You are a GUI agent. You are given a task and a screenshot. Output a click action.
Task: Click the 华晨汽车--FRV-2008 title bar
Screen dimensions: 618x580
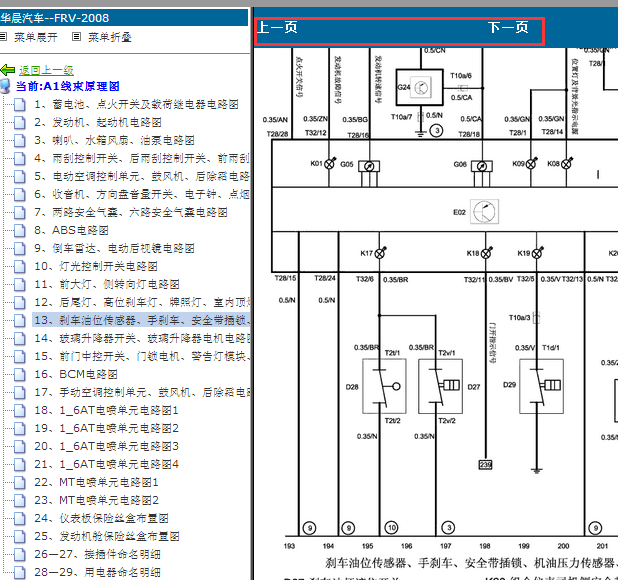124,18
